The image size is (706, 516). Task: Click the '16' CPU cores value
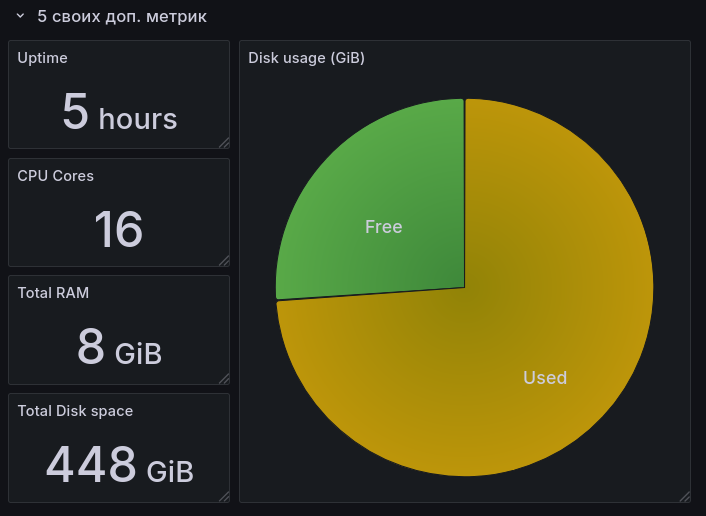click(x=119, y=230)
